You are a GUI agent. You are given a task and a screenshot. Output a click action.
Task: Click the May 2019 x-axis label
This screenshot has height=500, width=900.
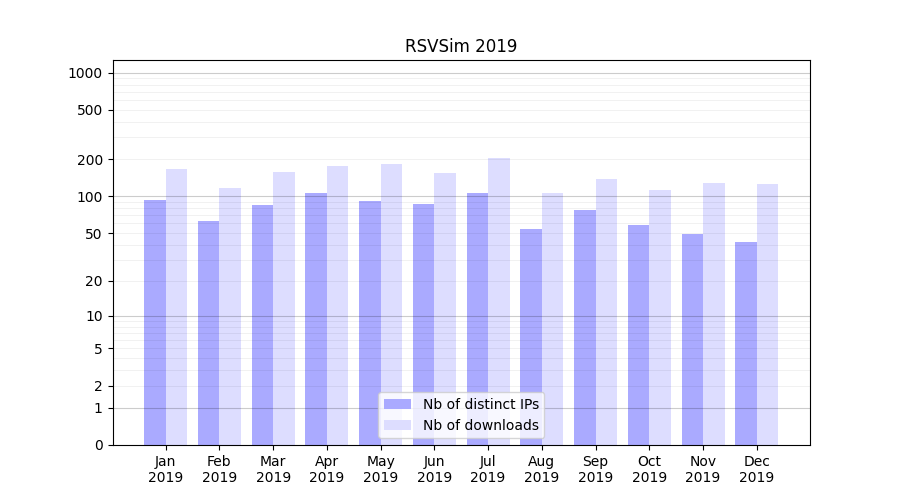click(380, 469)
